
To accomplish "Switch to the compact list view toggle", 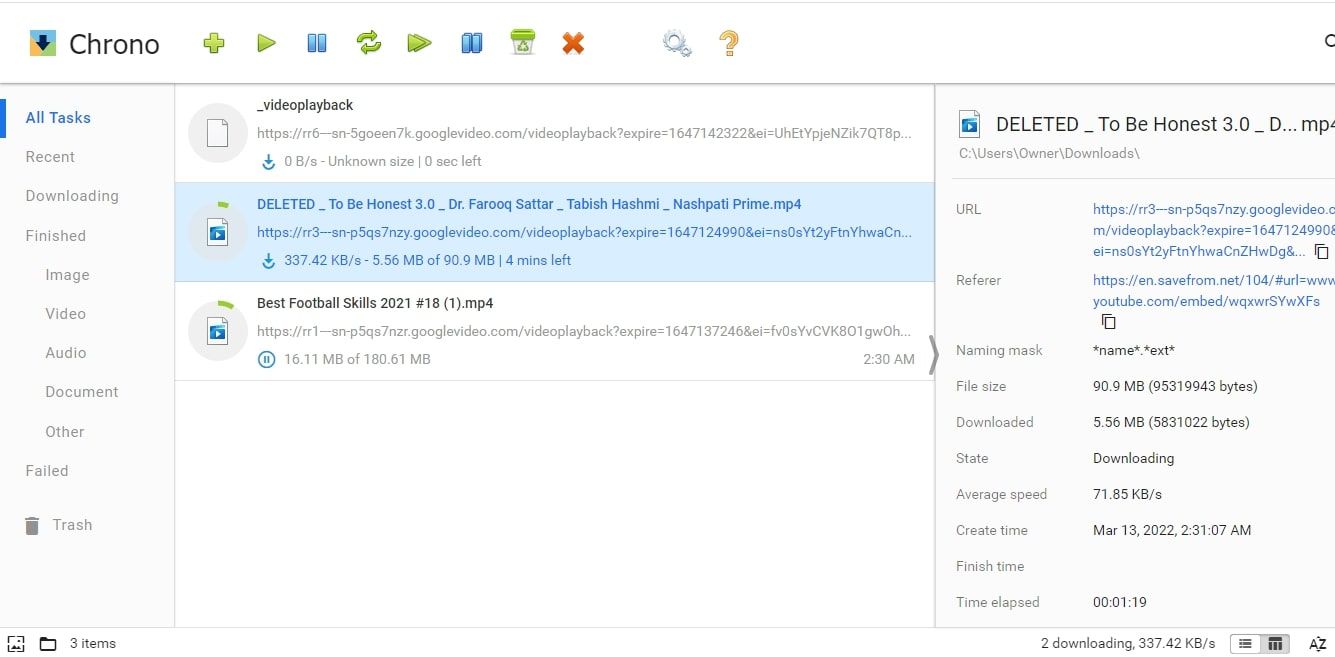I will [1245, 644].
